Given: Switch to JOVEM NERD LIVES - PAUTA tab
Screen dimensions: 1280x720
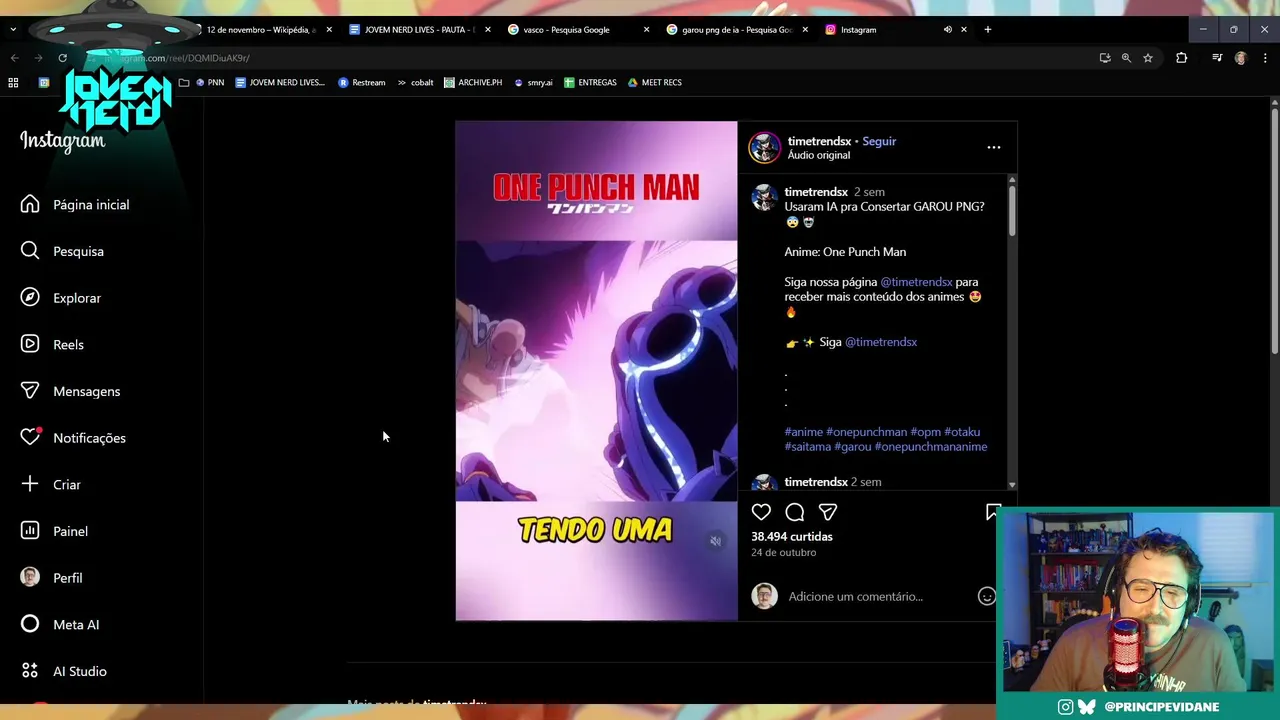Looking at the screenshot, I should [420, 30].
